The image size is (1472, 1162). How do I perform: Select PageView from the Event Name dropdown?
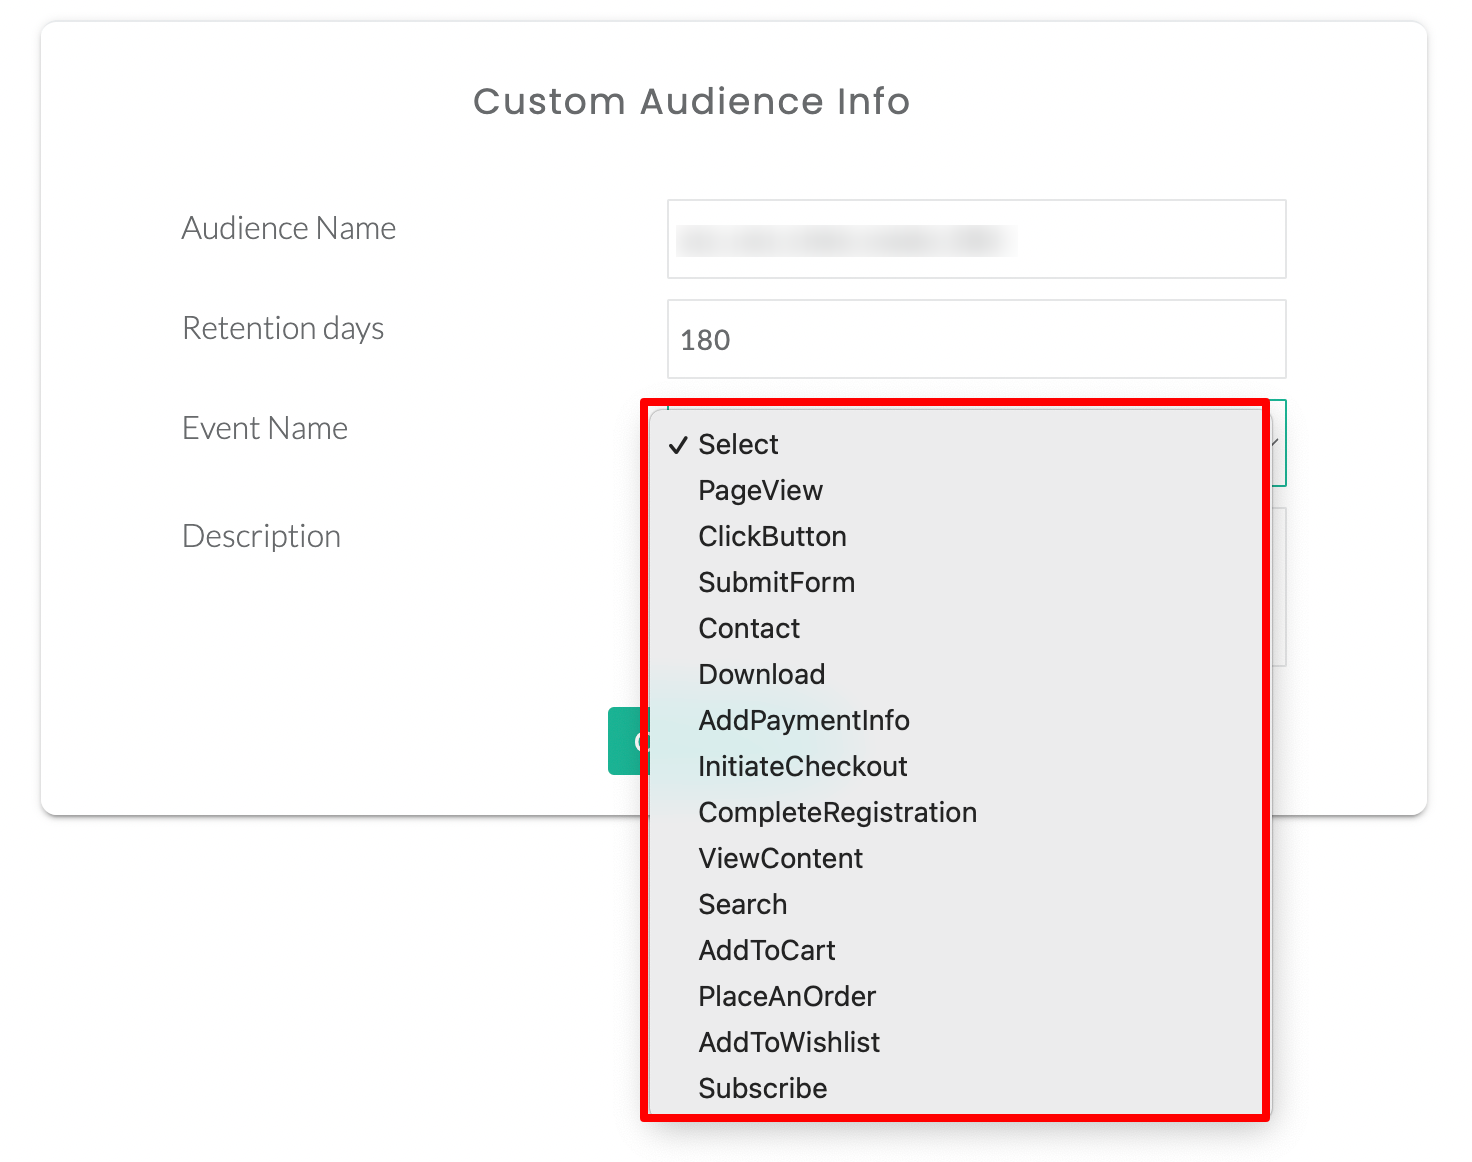click(760, 490)
